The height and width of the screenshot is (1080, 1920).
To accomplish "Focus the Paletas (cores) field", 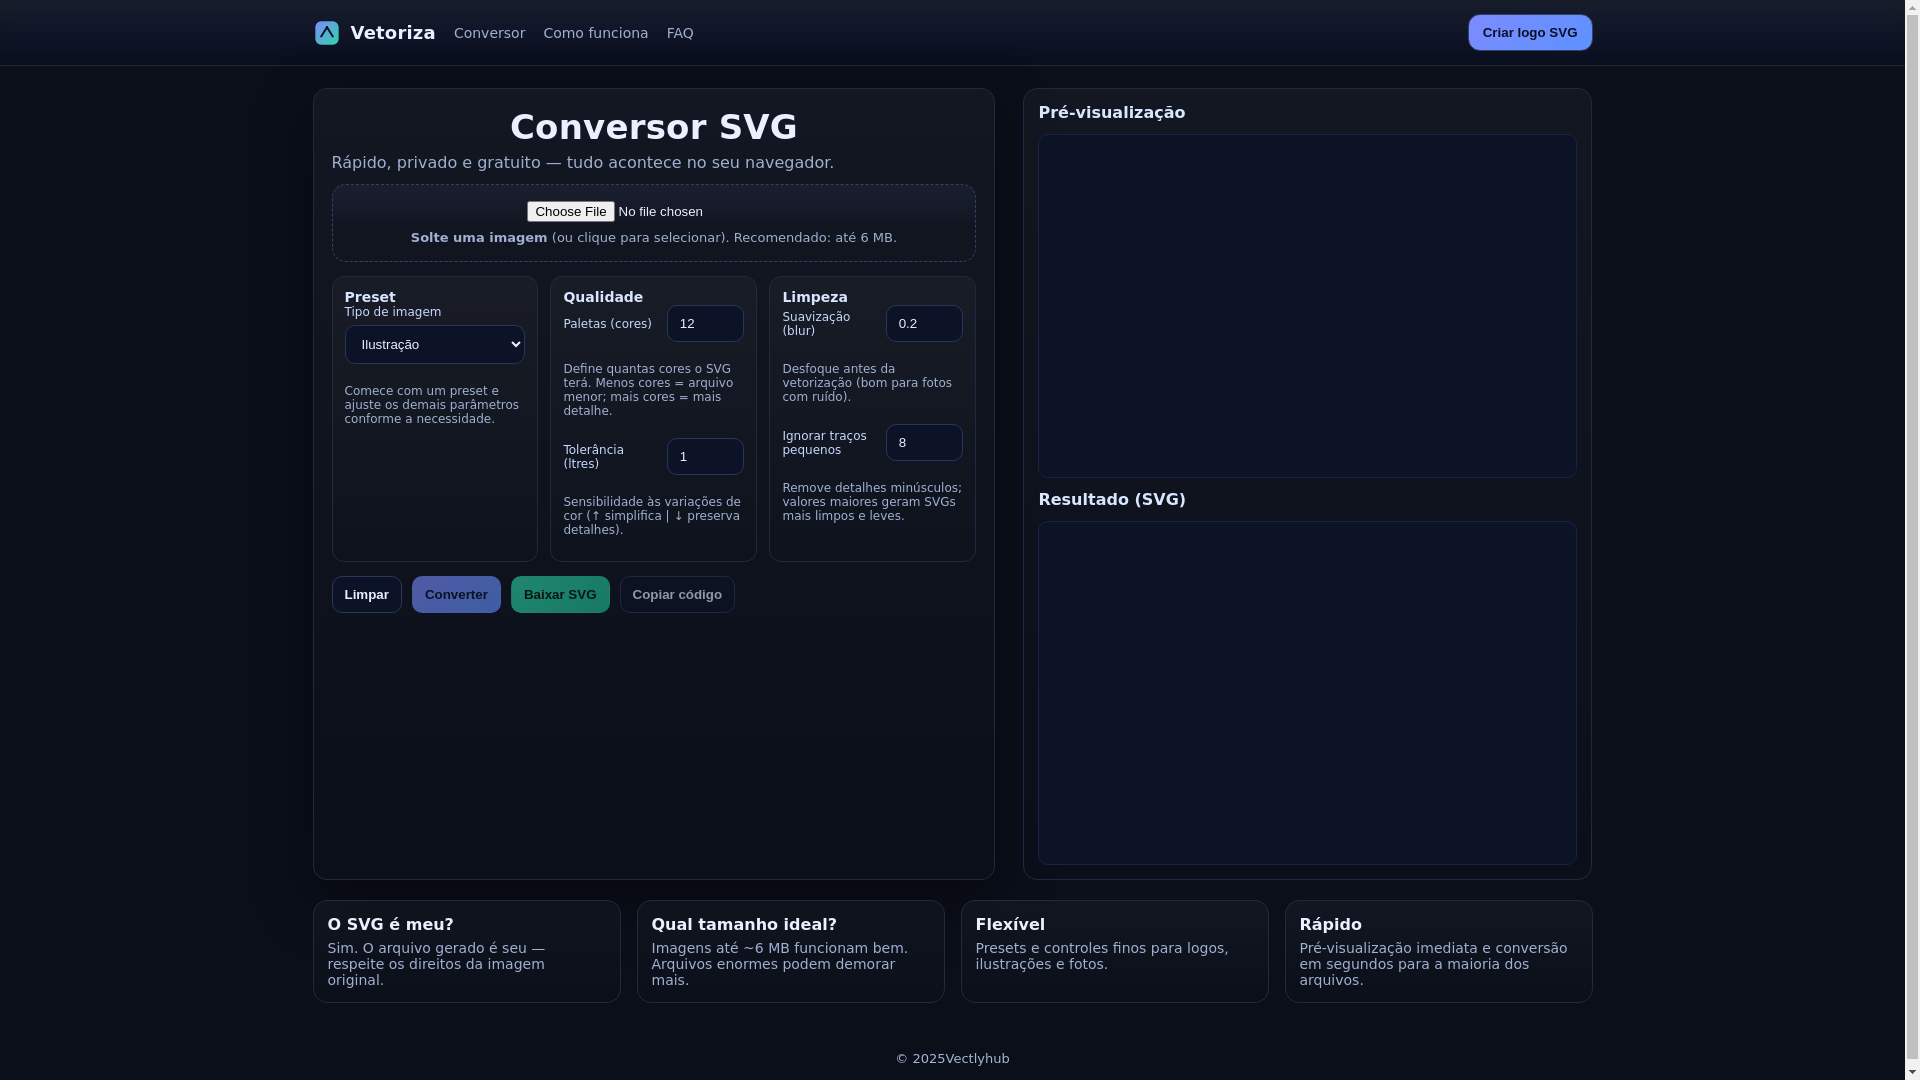I will point(704,323).
